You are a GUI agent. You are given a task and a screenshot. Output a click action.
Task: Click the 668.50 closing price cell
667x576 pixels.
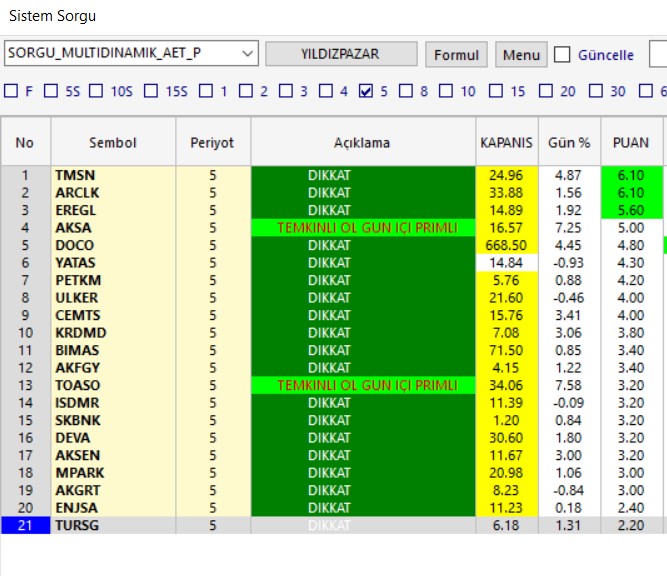point(506,245)
